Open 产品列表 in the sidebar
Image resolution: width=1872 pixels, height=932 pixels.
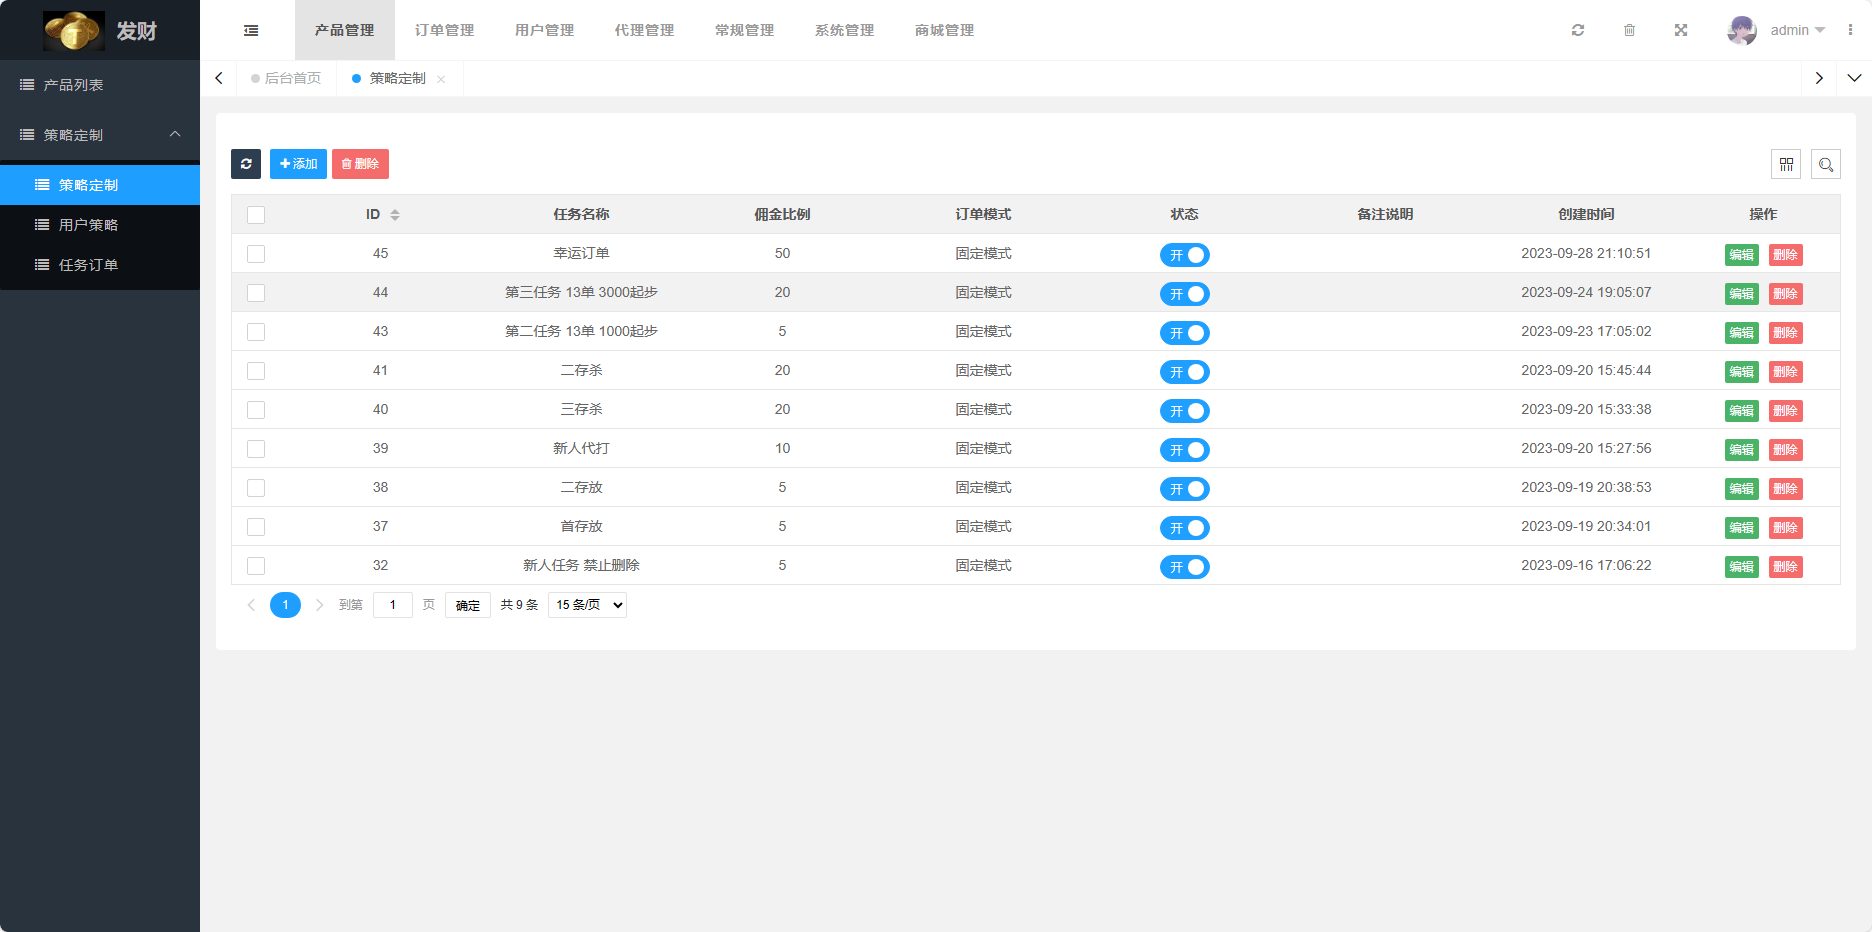[x=100, y=85]
